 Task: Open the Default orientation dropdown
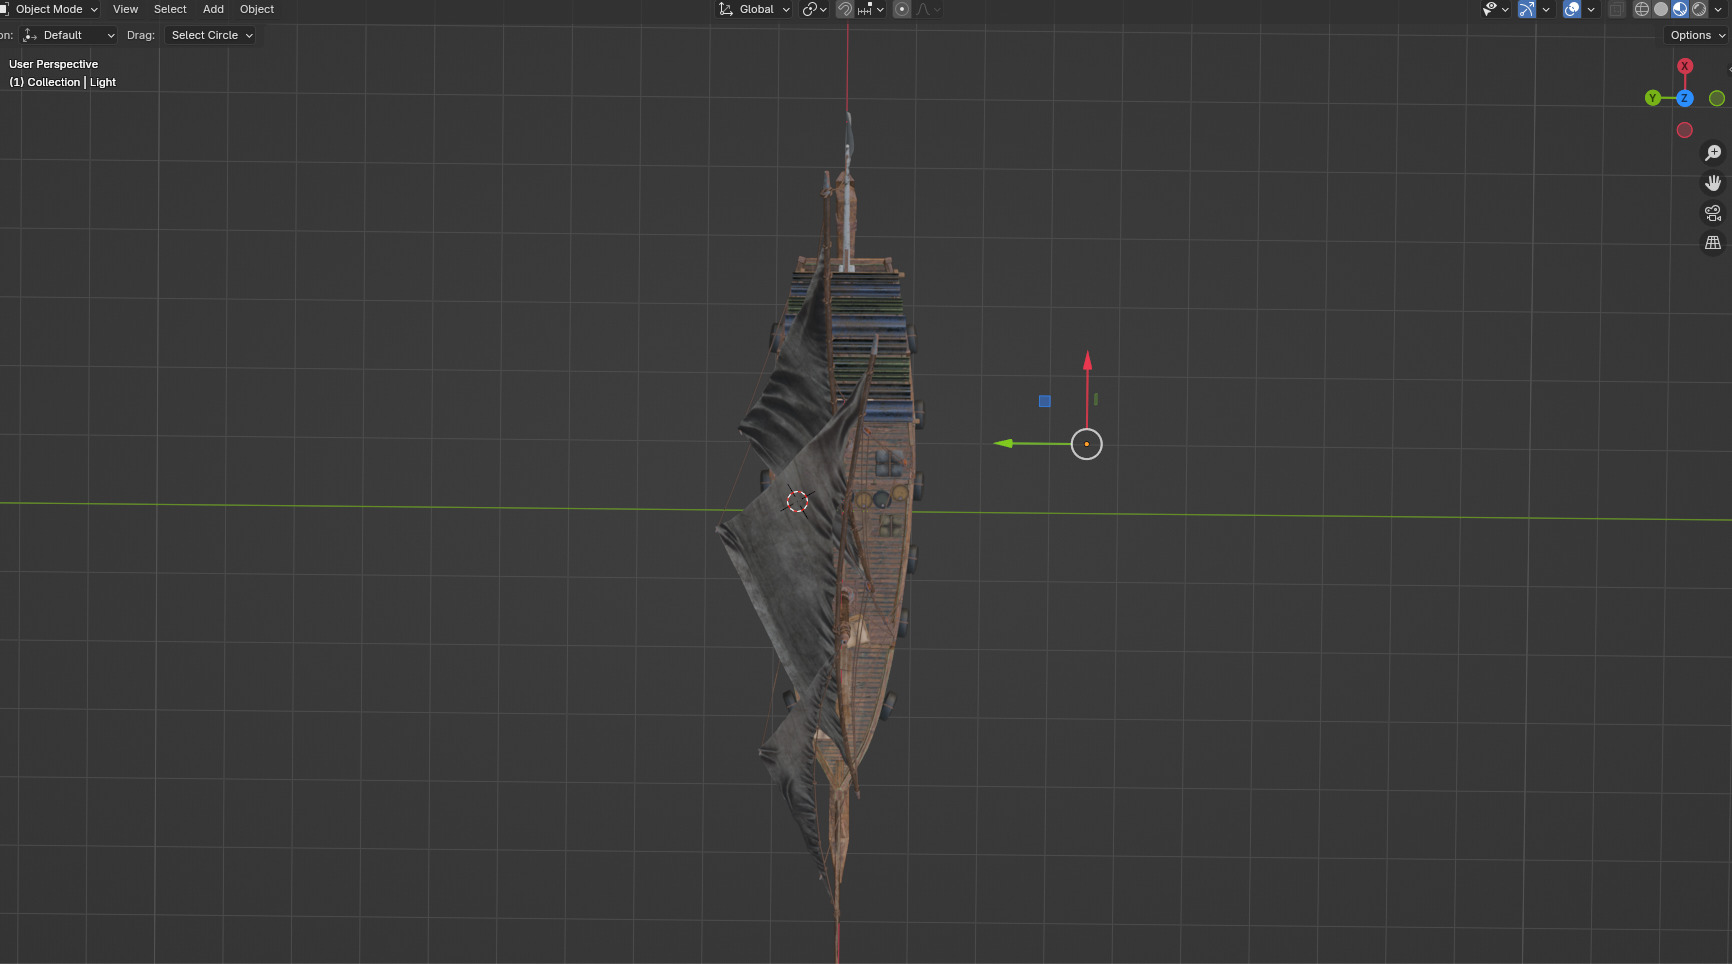pos(69,35)
